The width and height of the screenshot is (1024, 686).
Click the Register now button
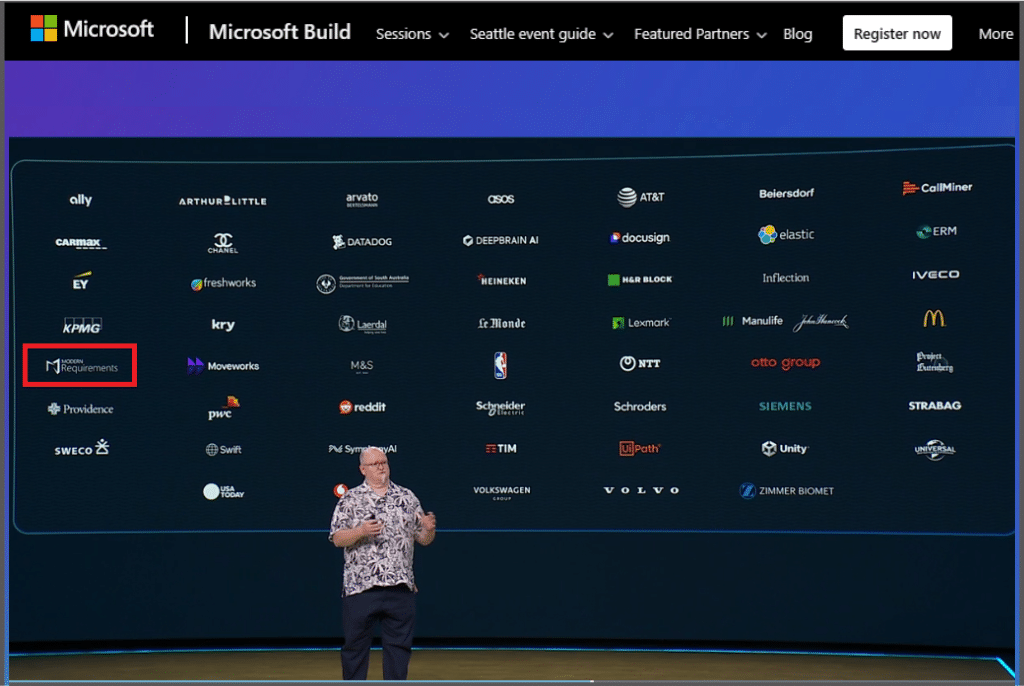[x=897, y=33]
